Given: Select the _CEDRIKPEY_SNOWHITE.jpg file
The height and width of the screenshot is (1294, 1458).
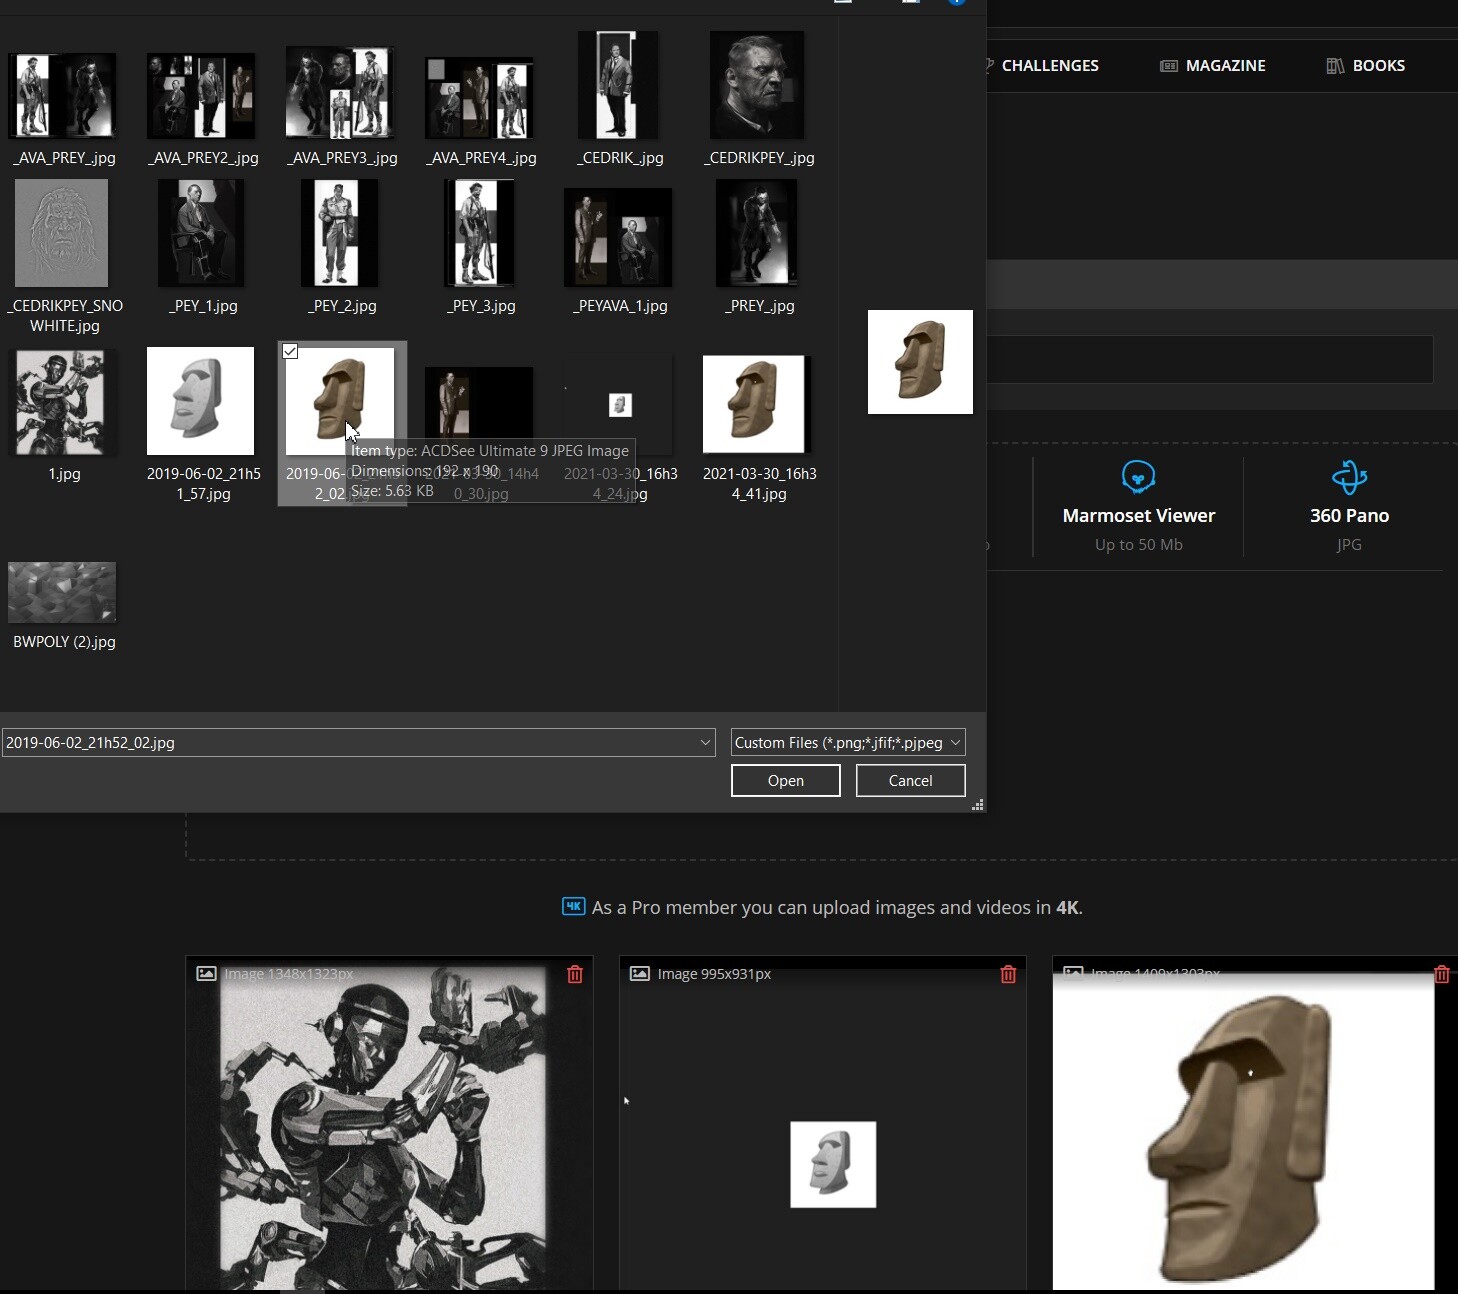Looking at the screenshot, I should [62, 234].
